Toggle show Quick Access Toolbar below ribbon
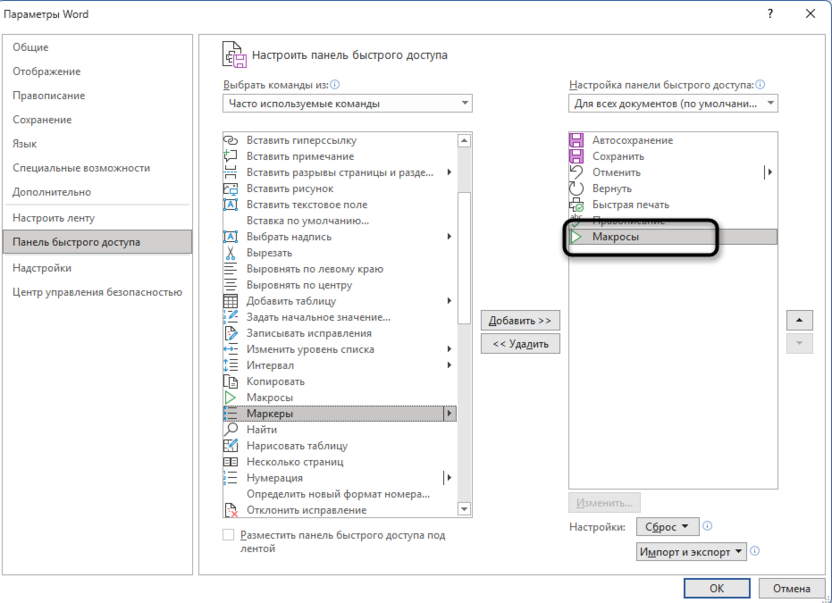 (x=229, y=535)
